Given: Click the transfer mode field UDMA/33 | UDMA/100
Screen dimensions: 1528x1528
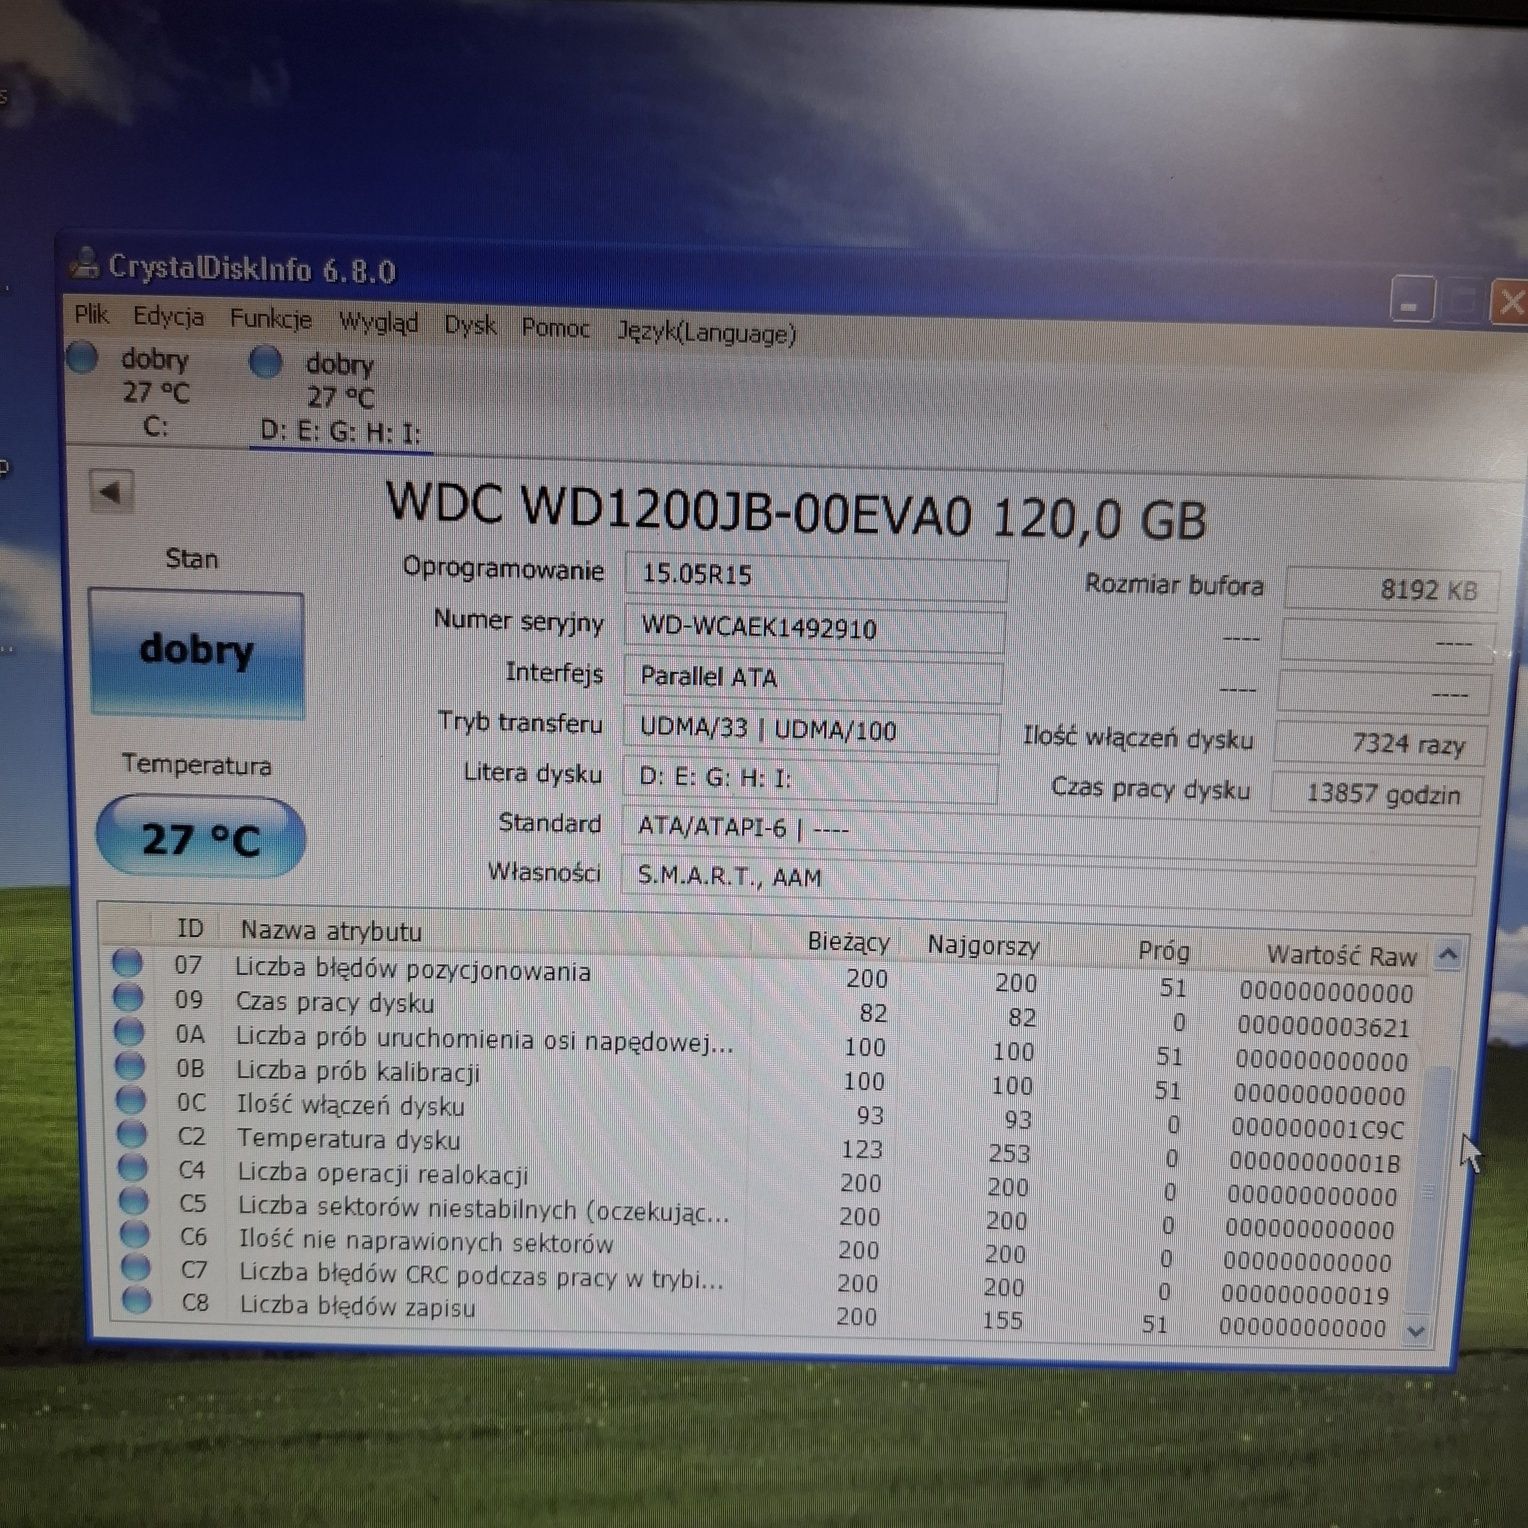Looking at the screenshot, I should 811,730.
